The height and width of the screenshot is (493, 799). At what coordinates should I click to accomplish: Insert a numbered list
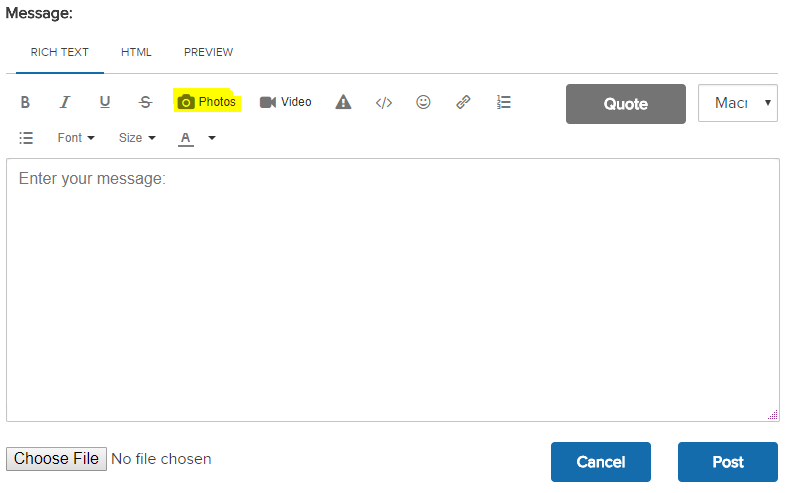[x=504, y=102]
